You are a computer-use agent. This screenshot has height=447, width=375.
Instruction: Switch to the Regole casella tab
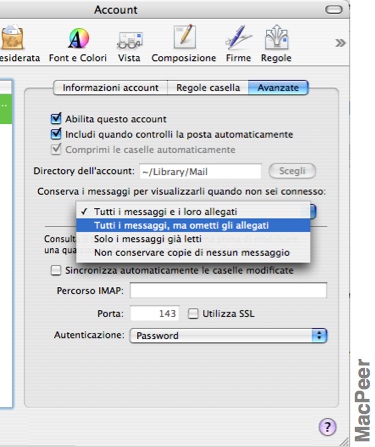point(208,88)
